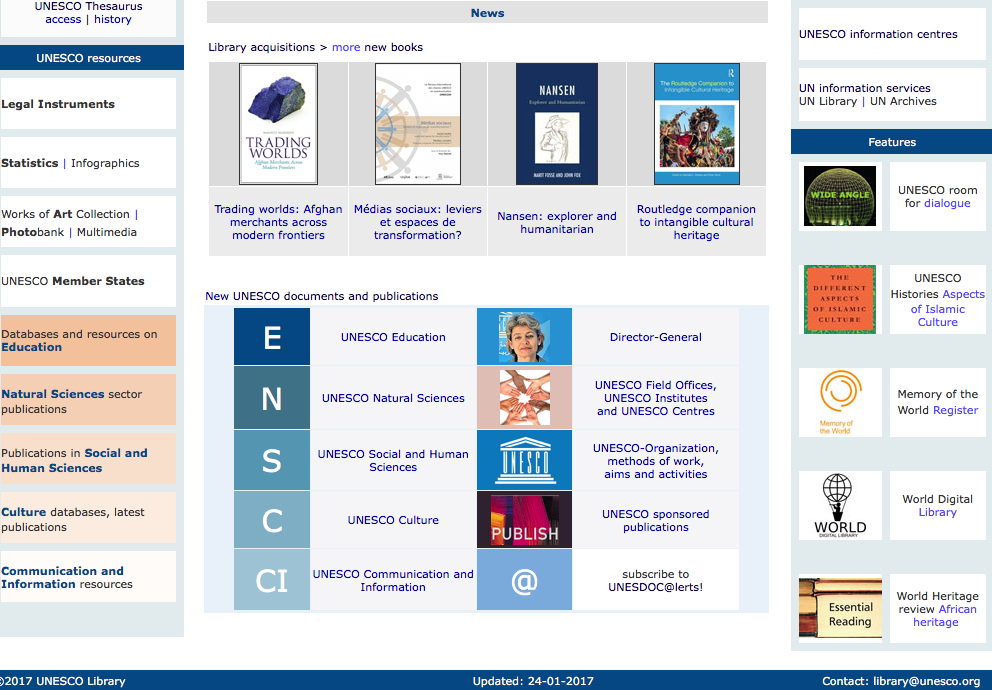992x690 pixels.
Task: Click the E icon for UNESCO Education
Action: coord(272,336)
